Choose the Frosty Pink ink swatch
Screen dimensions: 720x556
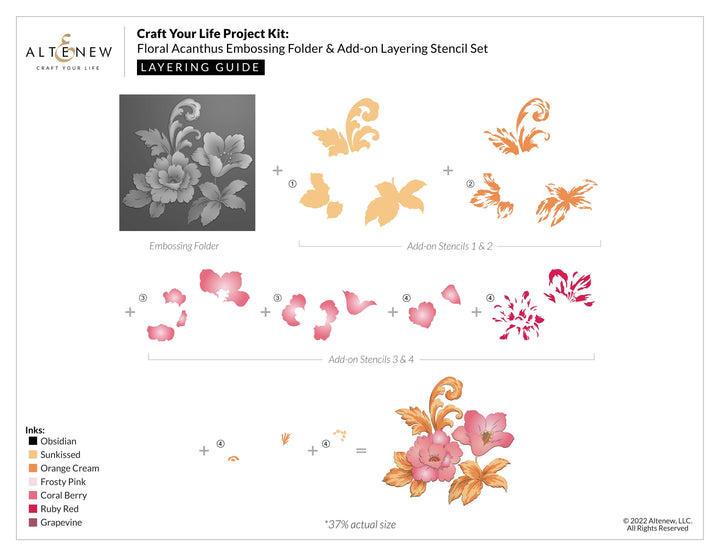tap(33, 482)
